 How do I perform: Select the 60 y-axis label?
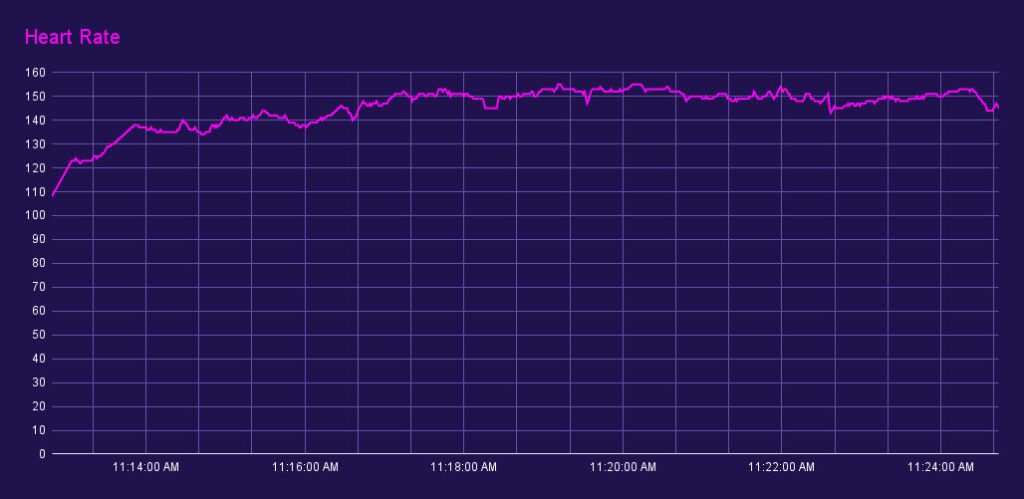pos(39,311)
